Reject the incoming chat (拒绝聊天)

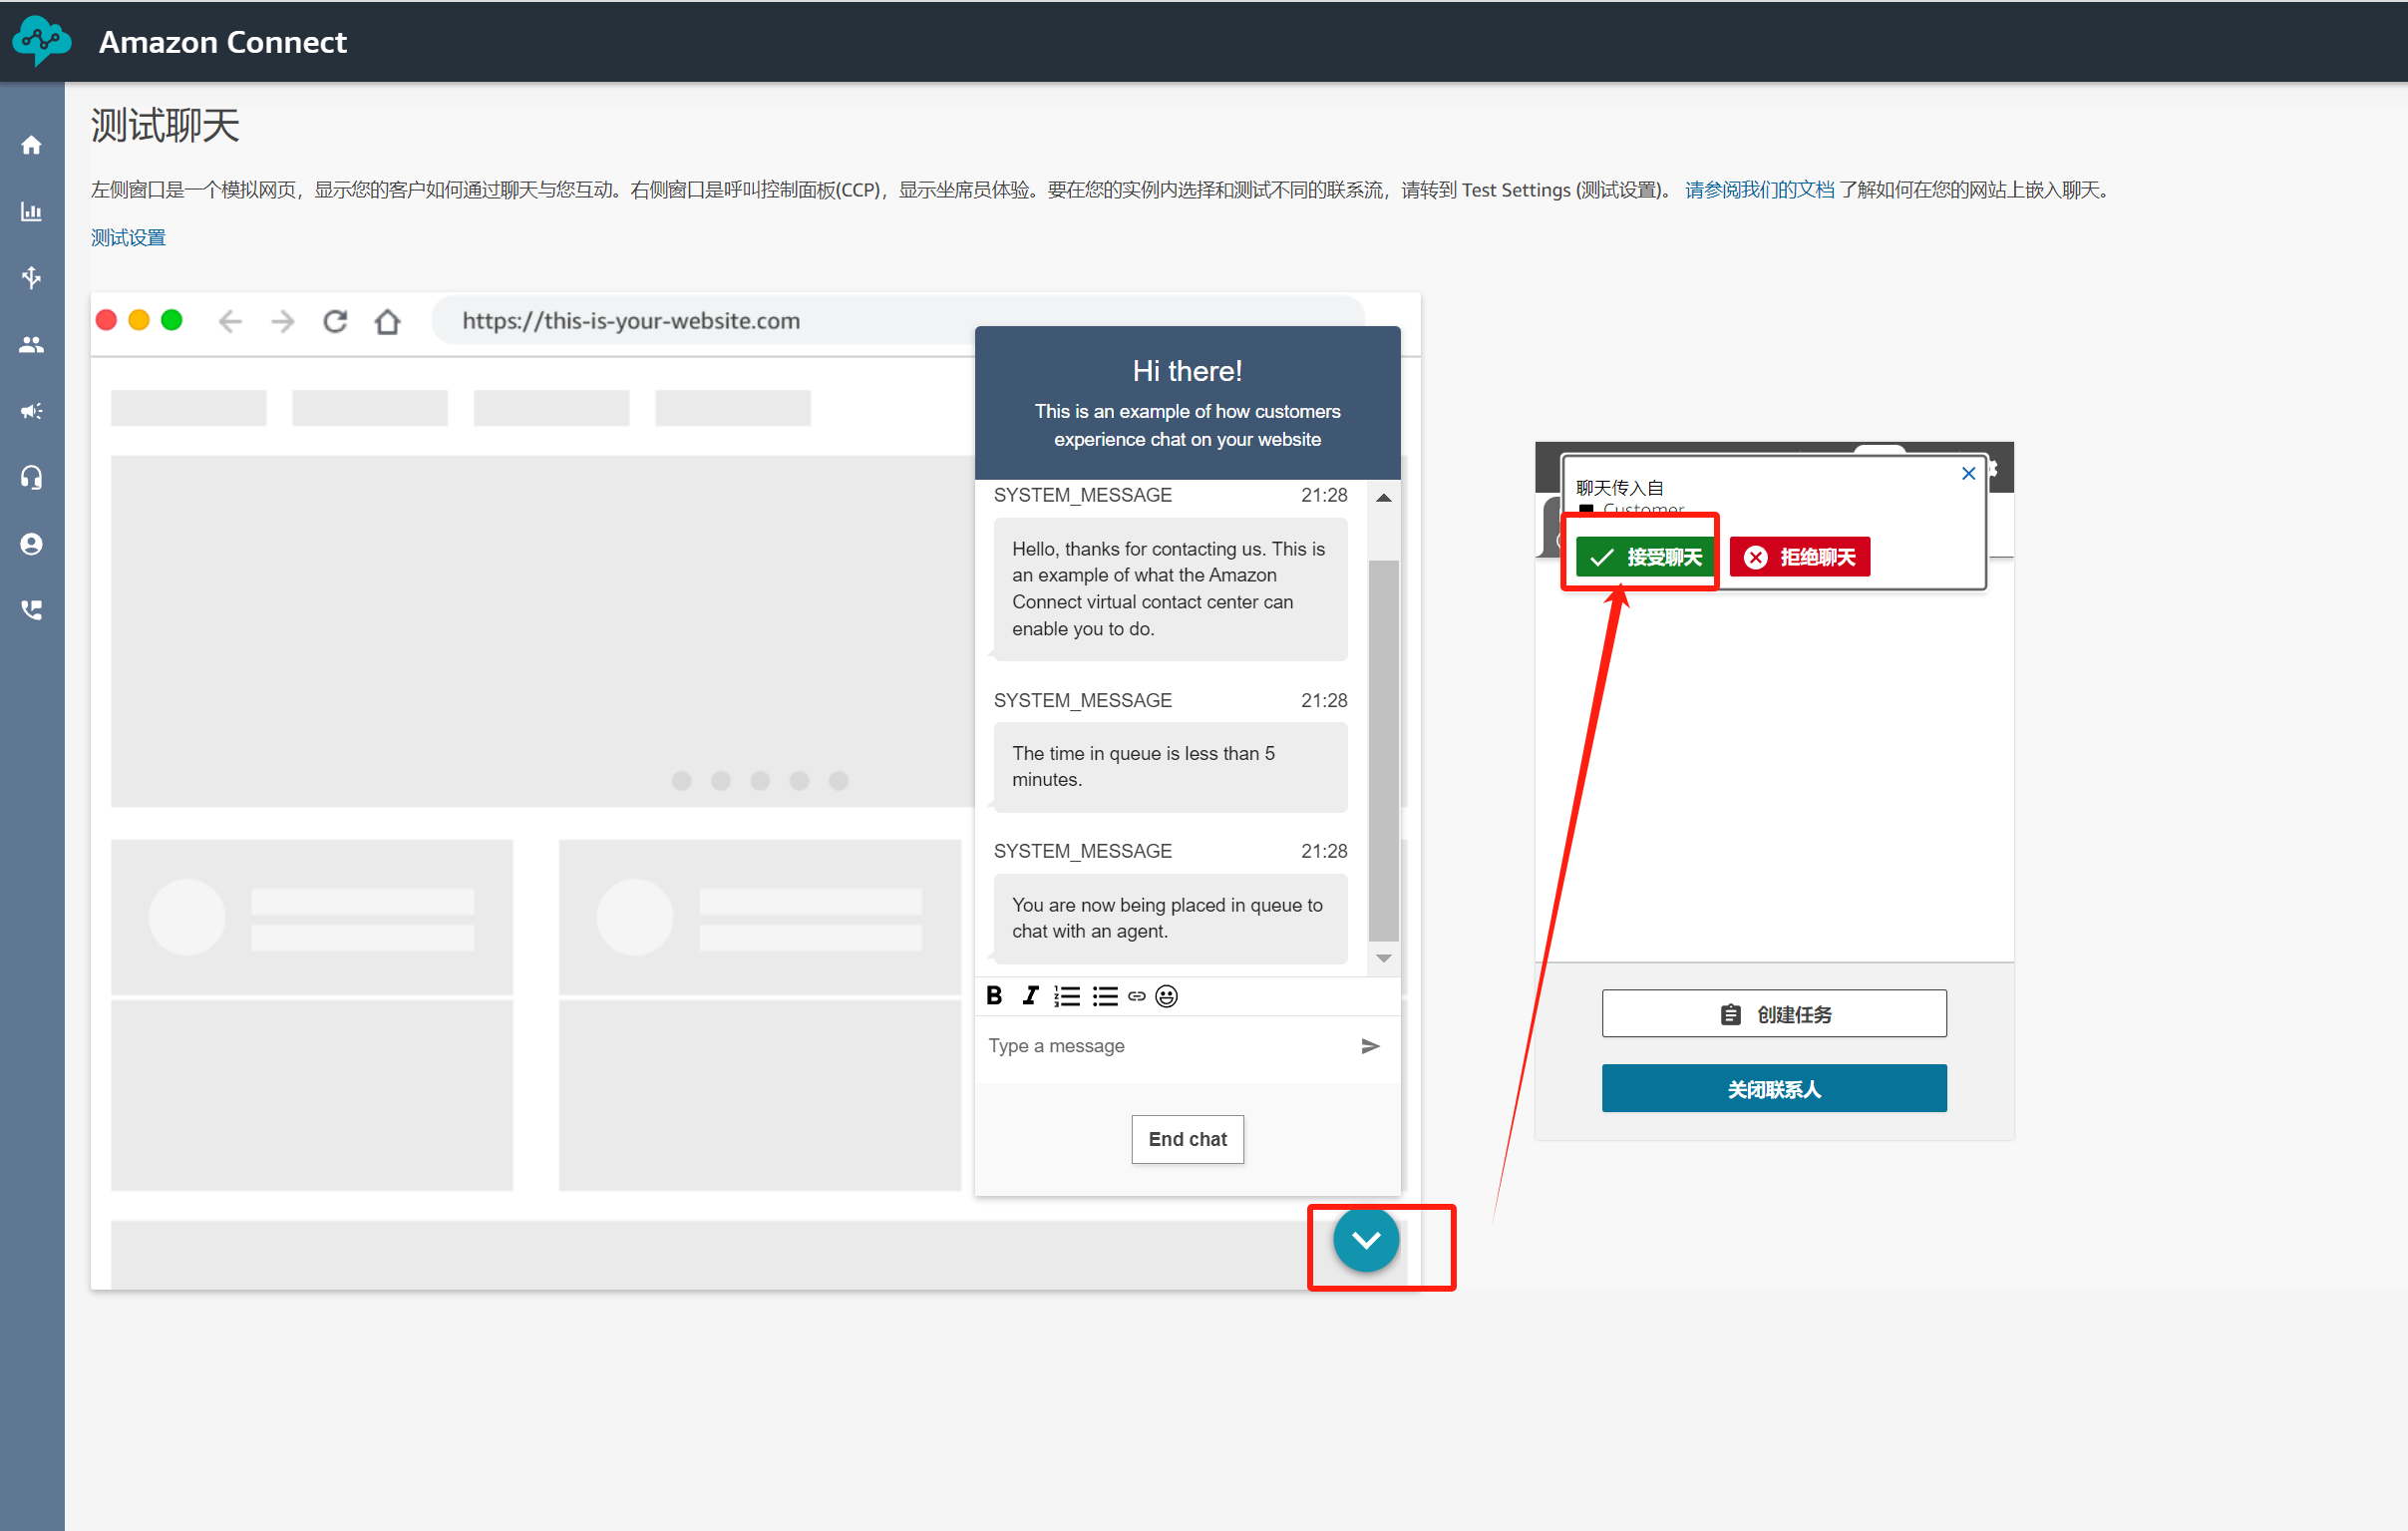(x=1800, y=557)
